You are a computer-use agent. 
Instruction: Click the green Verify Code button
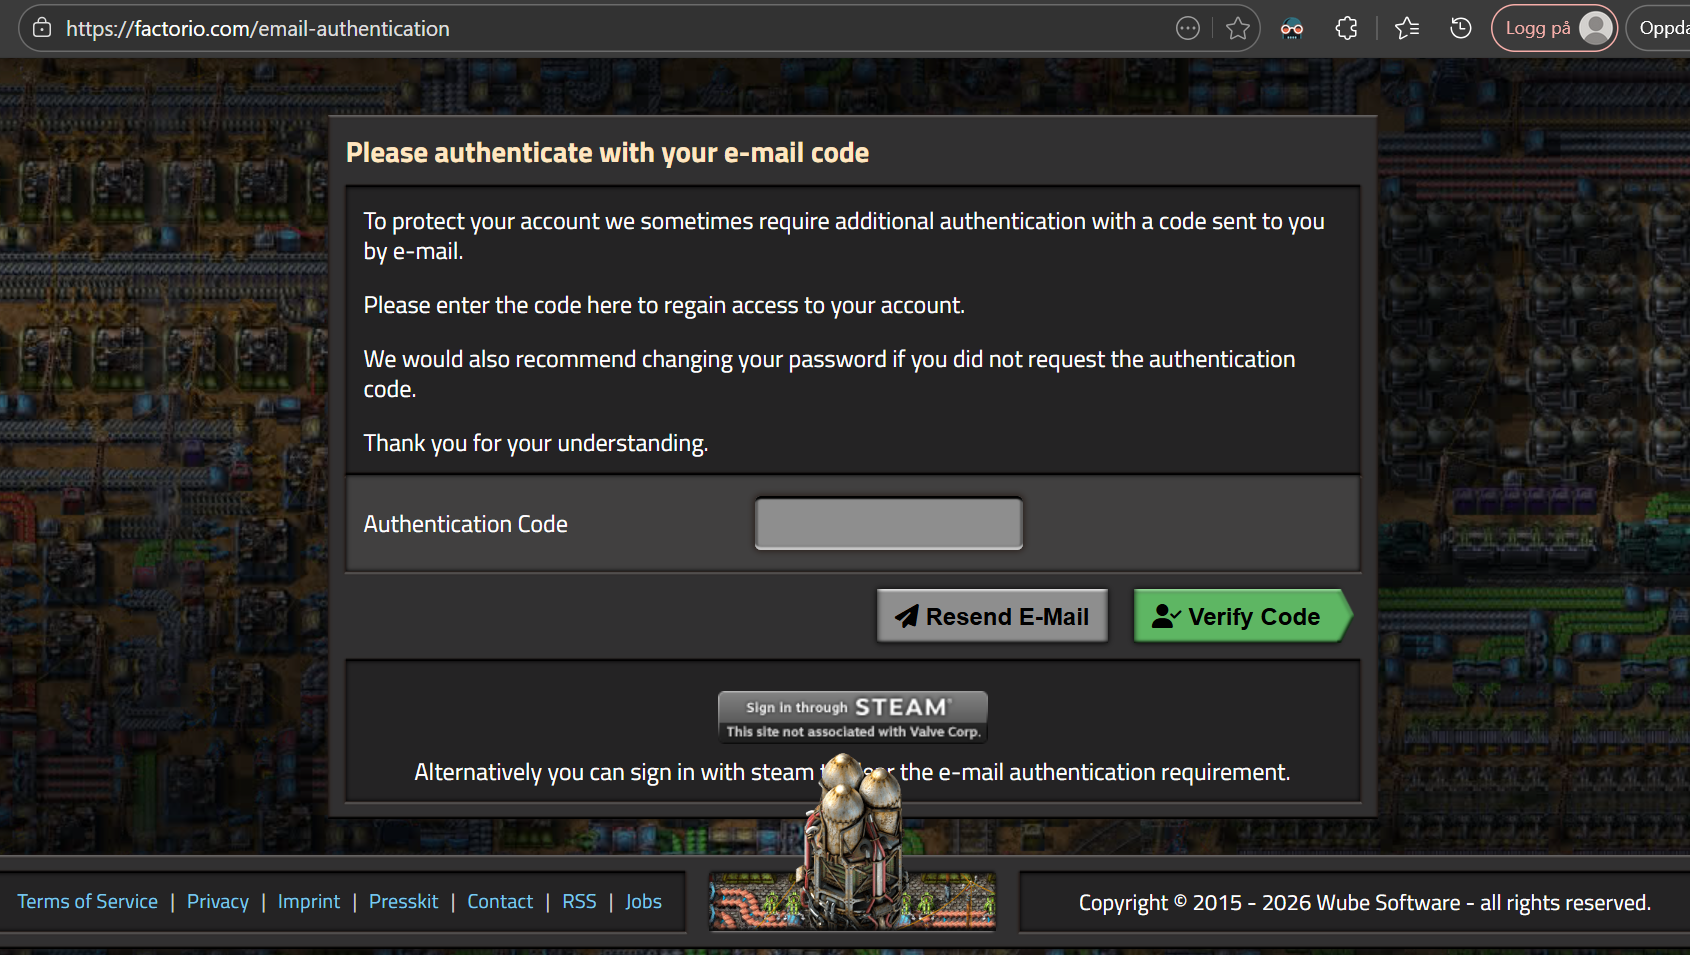1240,616
